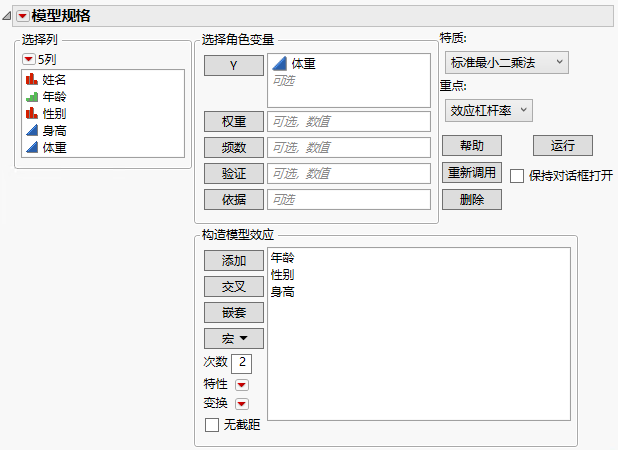The height and width of the screenshot is (450, 618).
Task: Click the 交叉 button
Action: [x=234, y=286]
